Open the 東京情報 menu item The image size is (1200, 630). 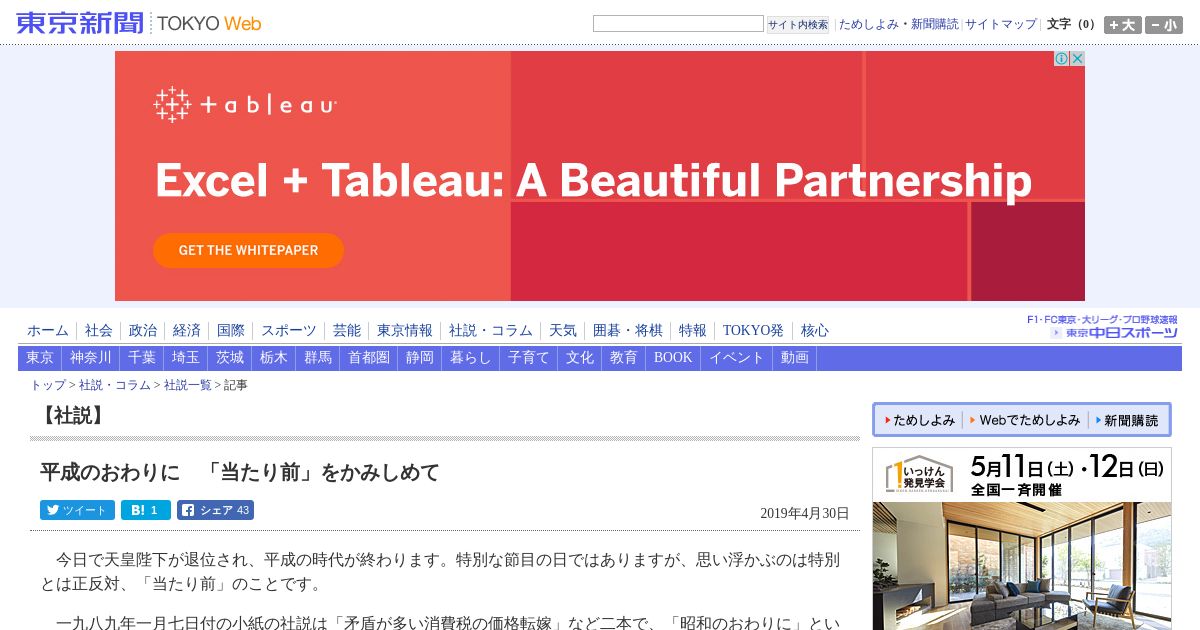pyautogui.click(x=405, y=330)
